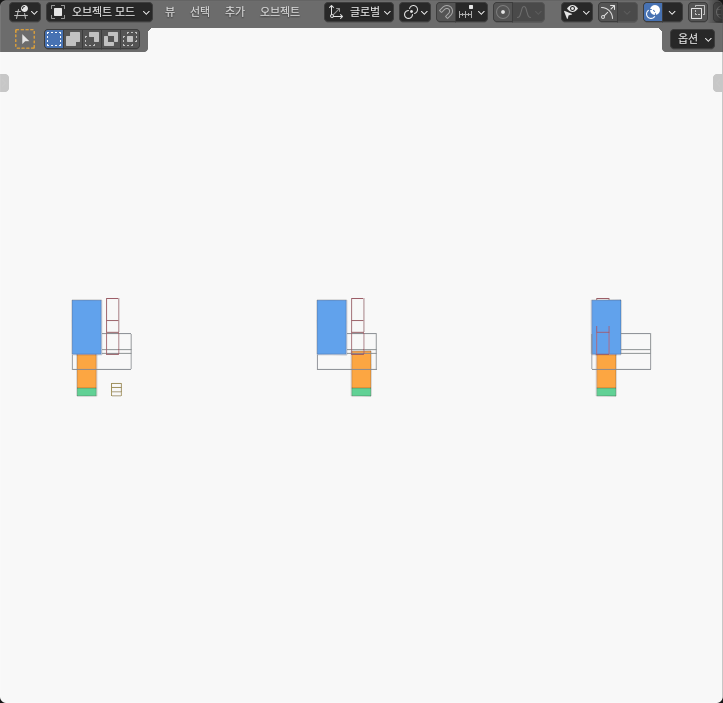Open the 오브젝트 menu

pos(279,12)
